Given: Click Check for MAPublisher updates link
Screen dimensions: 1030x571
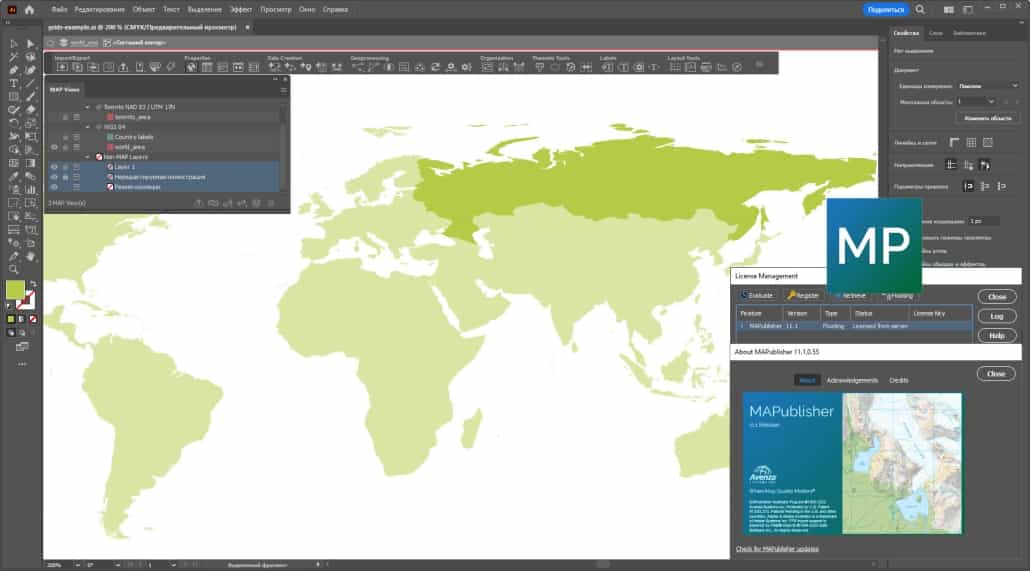Looking at the screenshot, I should point(777,549).
